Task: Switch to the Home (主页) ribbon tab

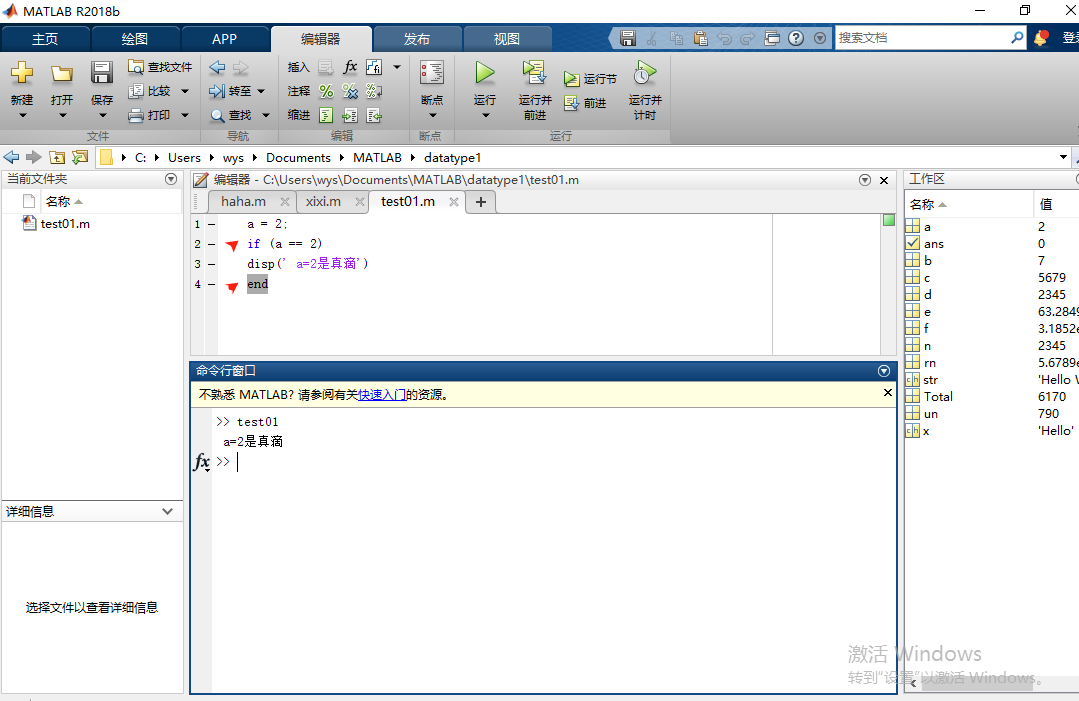Action: (x=45, y=39)
